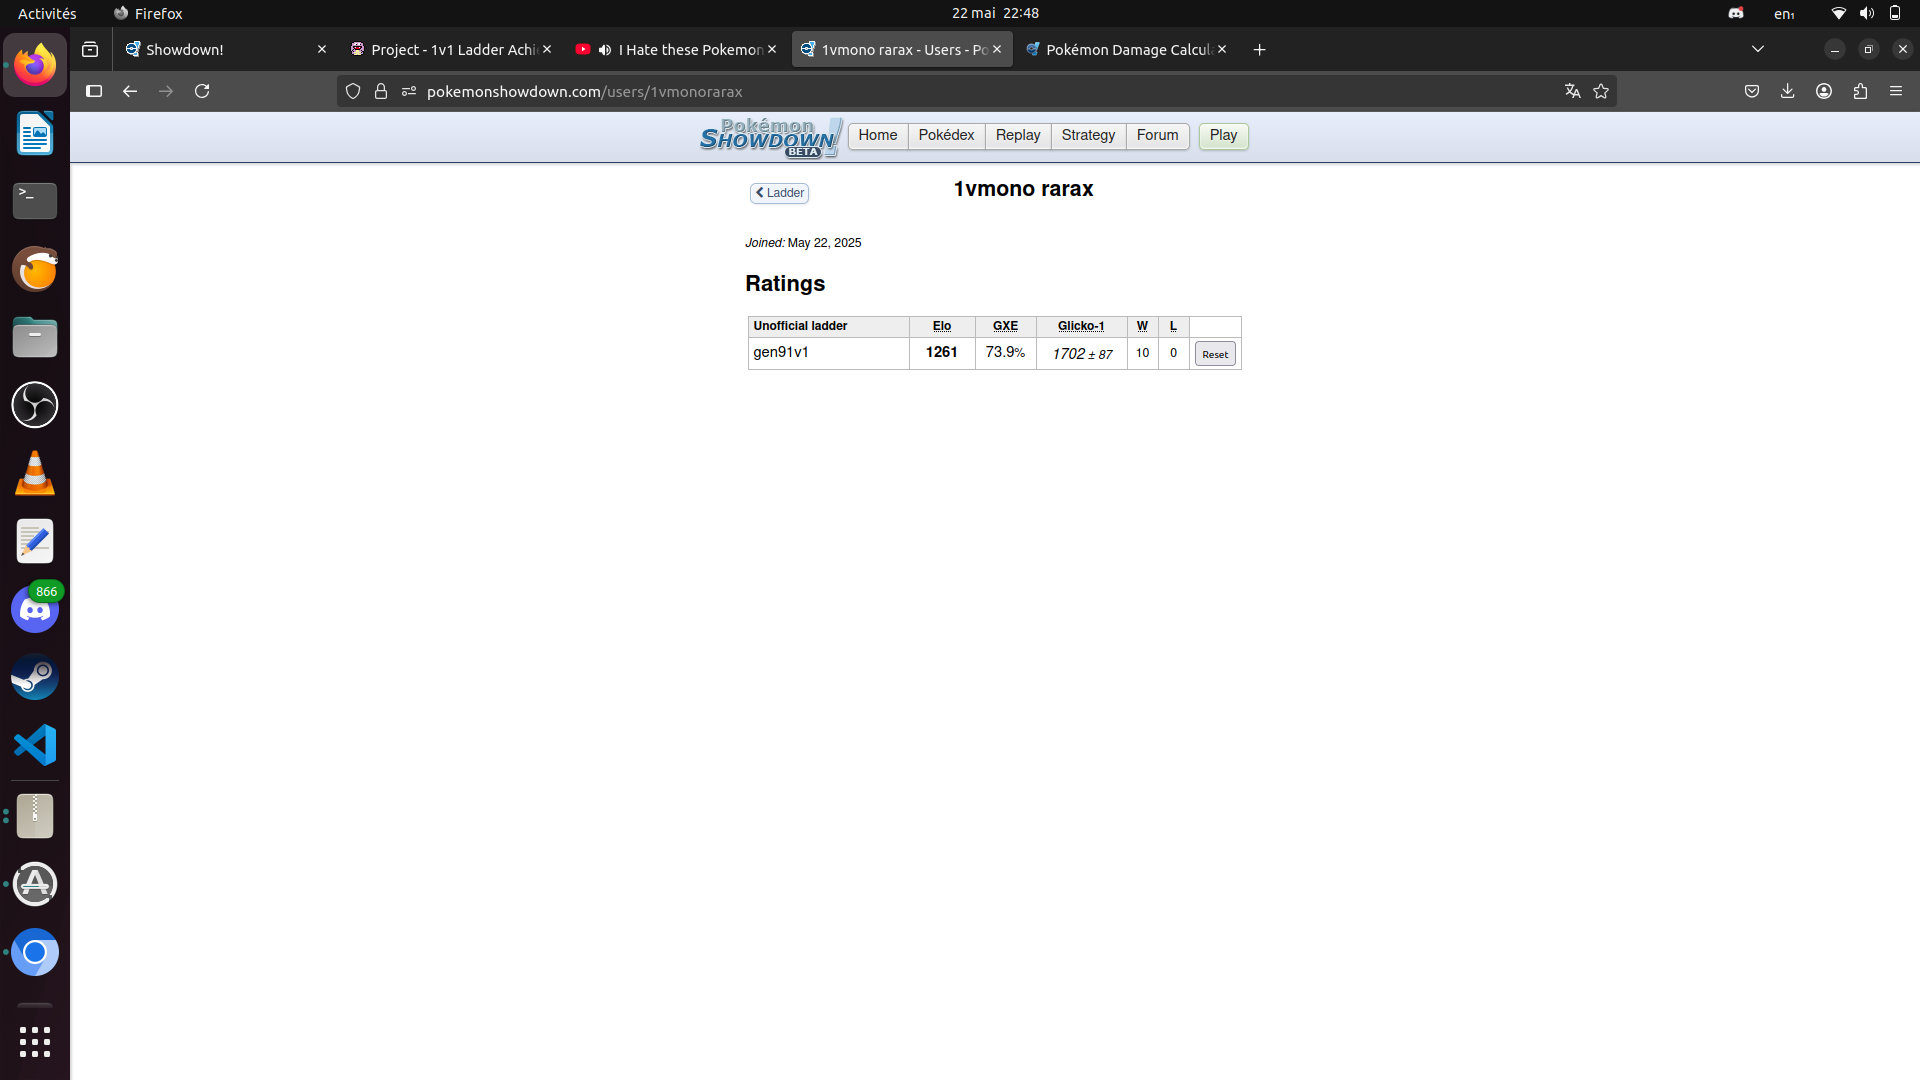Viewport: 1920px width, 1080px height.
Task: Open the clock calendar 22 mai 22:48
Action: [x=995, y=13]
